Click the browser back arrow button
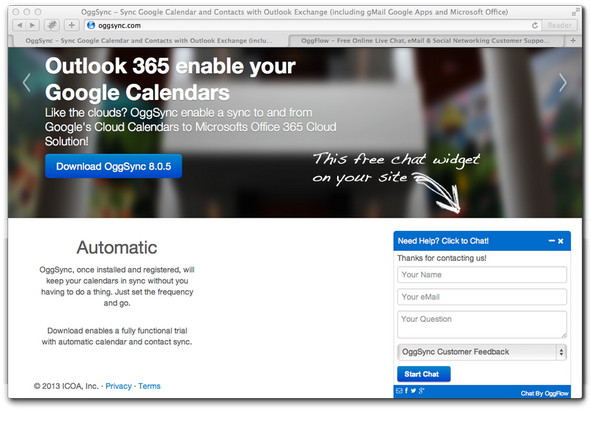The width and height of the screenshot is (590, 430). (20, 26)
